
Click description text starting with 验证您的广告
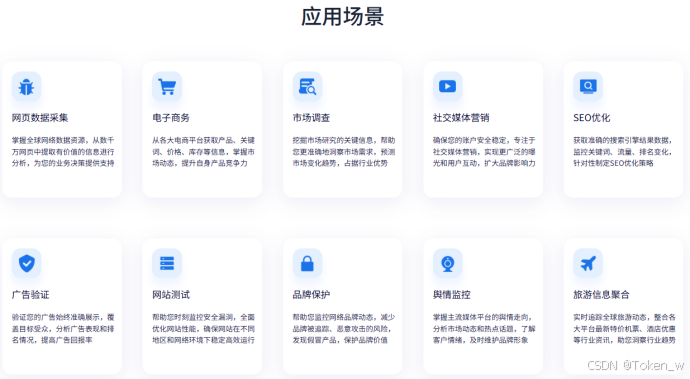point(63,328)
